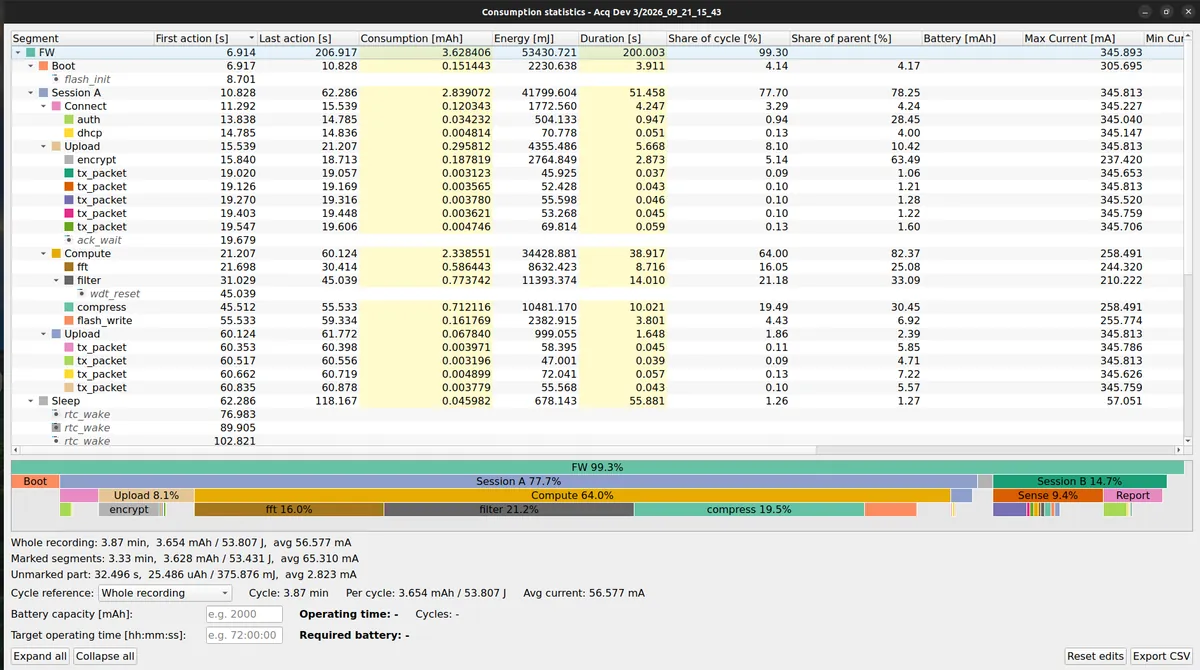Click the pink Connect row color icon
This screenshot has width=1200, height=670.
click(x=56, y=106)
